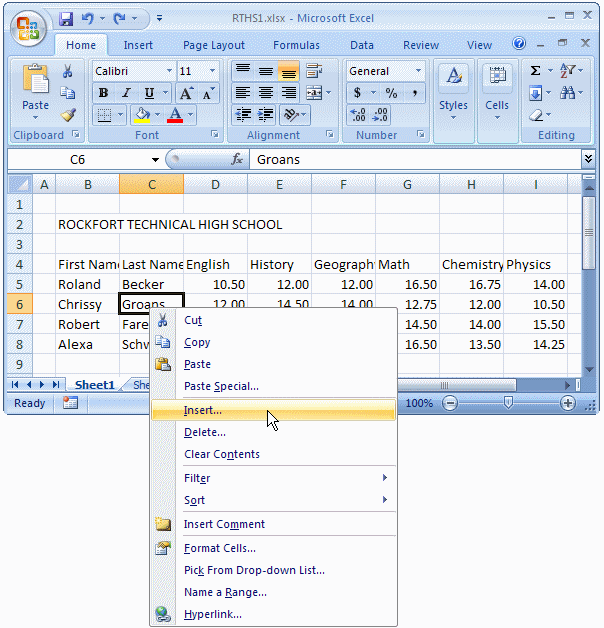This screenshot has width=604, height=628.
Task: Click Merge and Center icon
Action: click(314, 93)
